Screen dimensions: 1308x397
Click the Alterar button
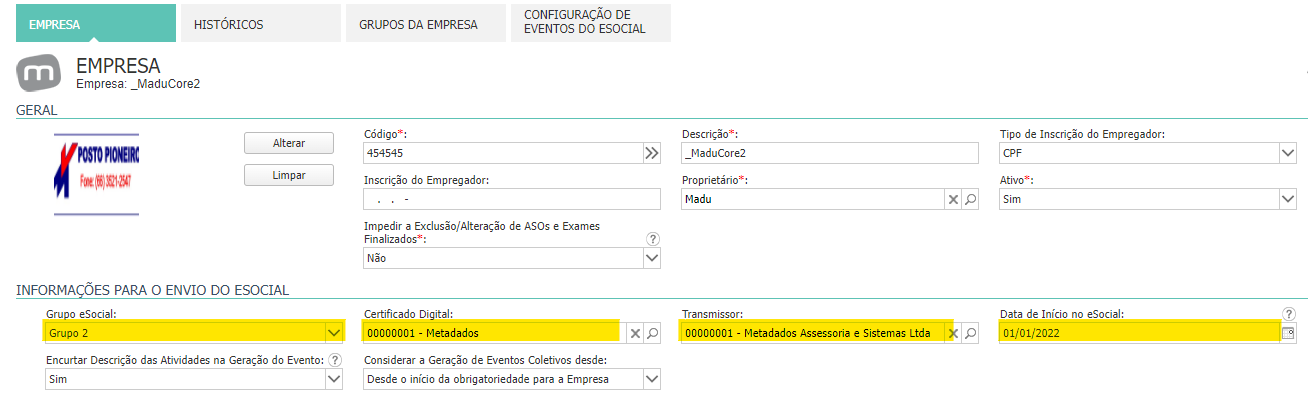click(x=289, y=143)
